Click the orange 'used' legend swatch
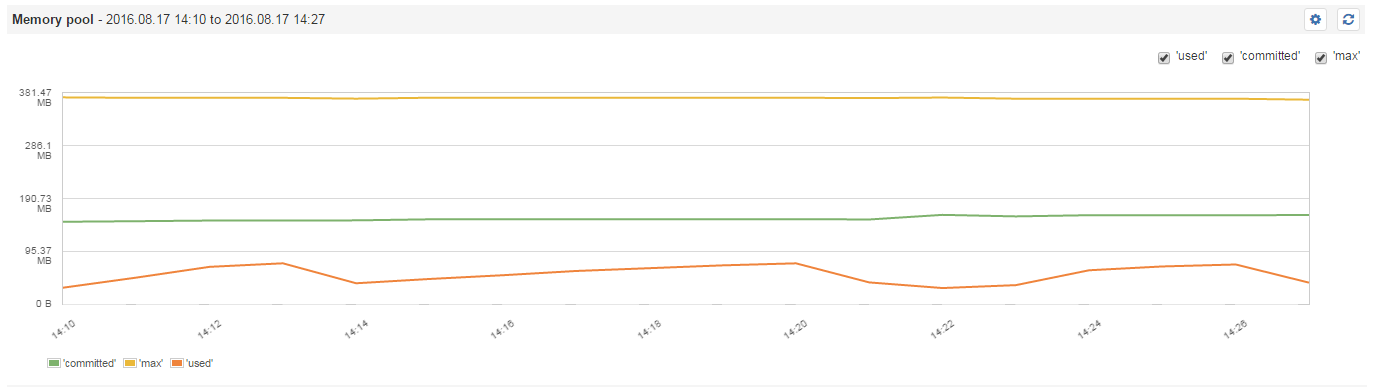Viewport: 1374px width, 387px height. point(177,362)
